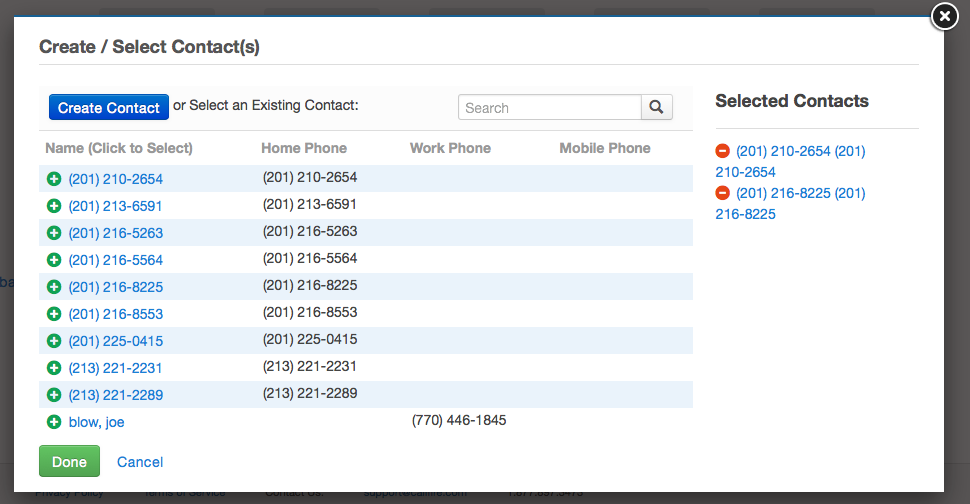Add (213) 221-2231 with its plus icon

click(54, 368)
